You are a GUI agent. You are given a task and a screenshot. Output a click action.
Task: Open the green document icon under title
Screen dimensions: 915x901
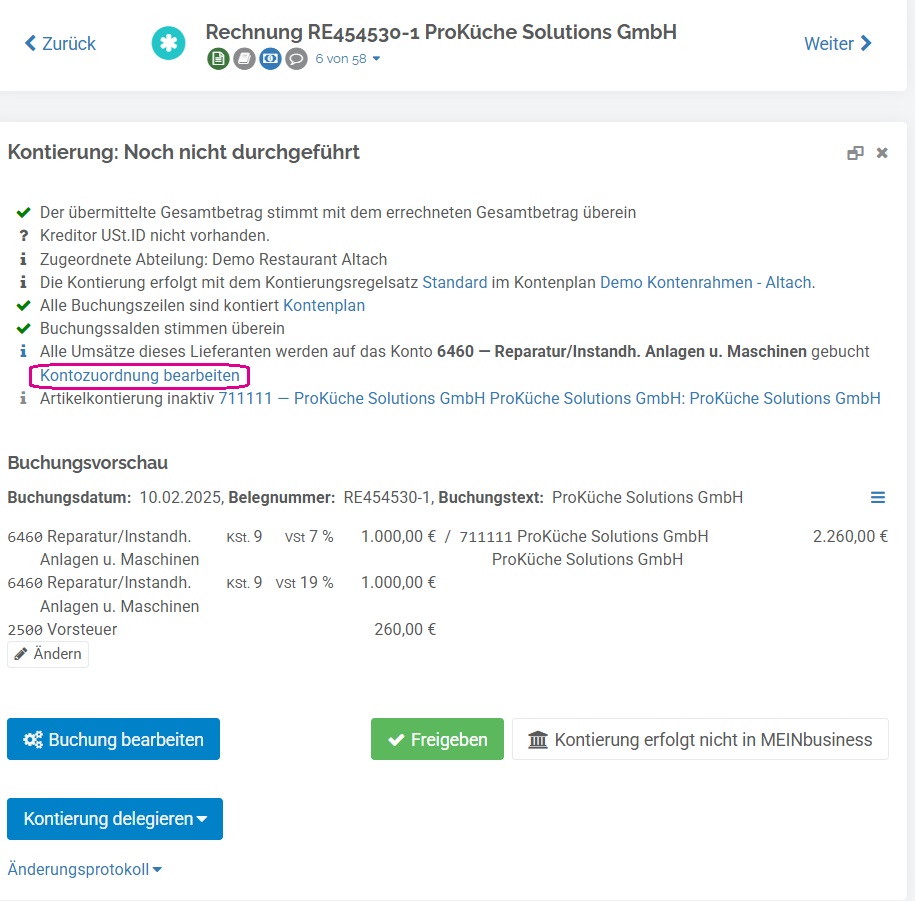pyautogui.click(x=218, y=59)
